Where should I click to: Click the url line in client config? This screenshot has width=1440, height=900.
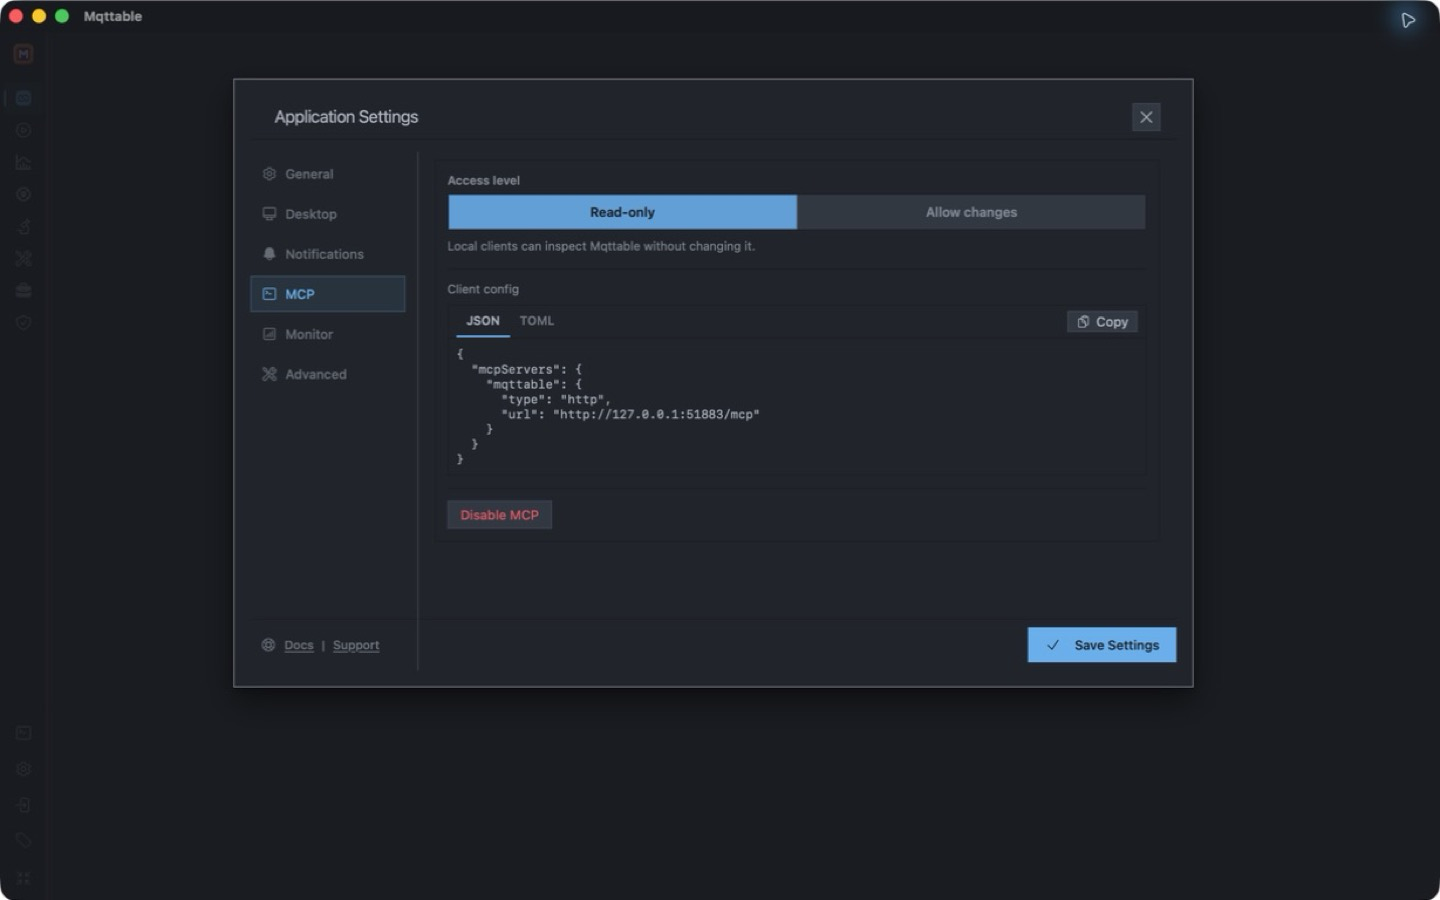click(630, 414)
